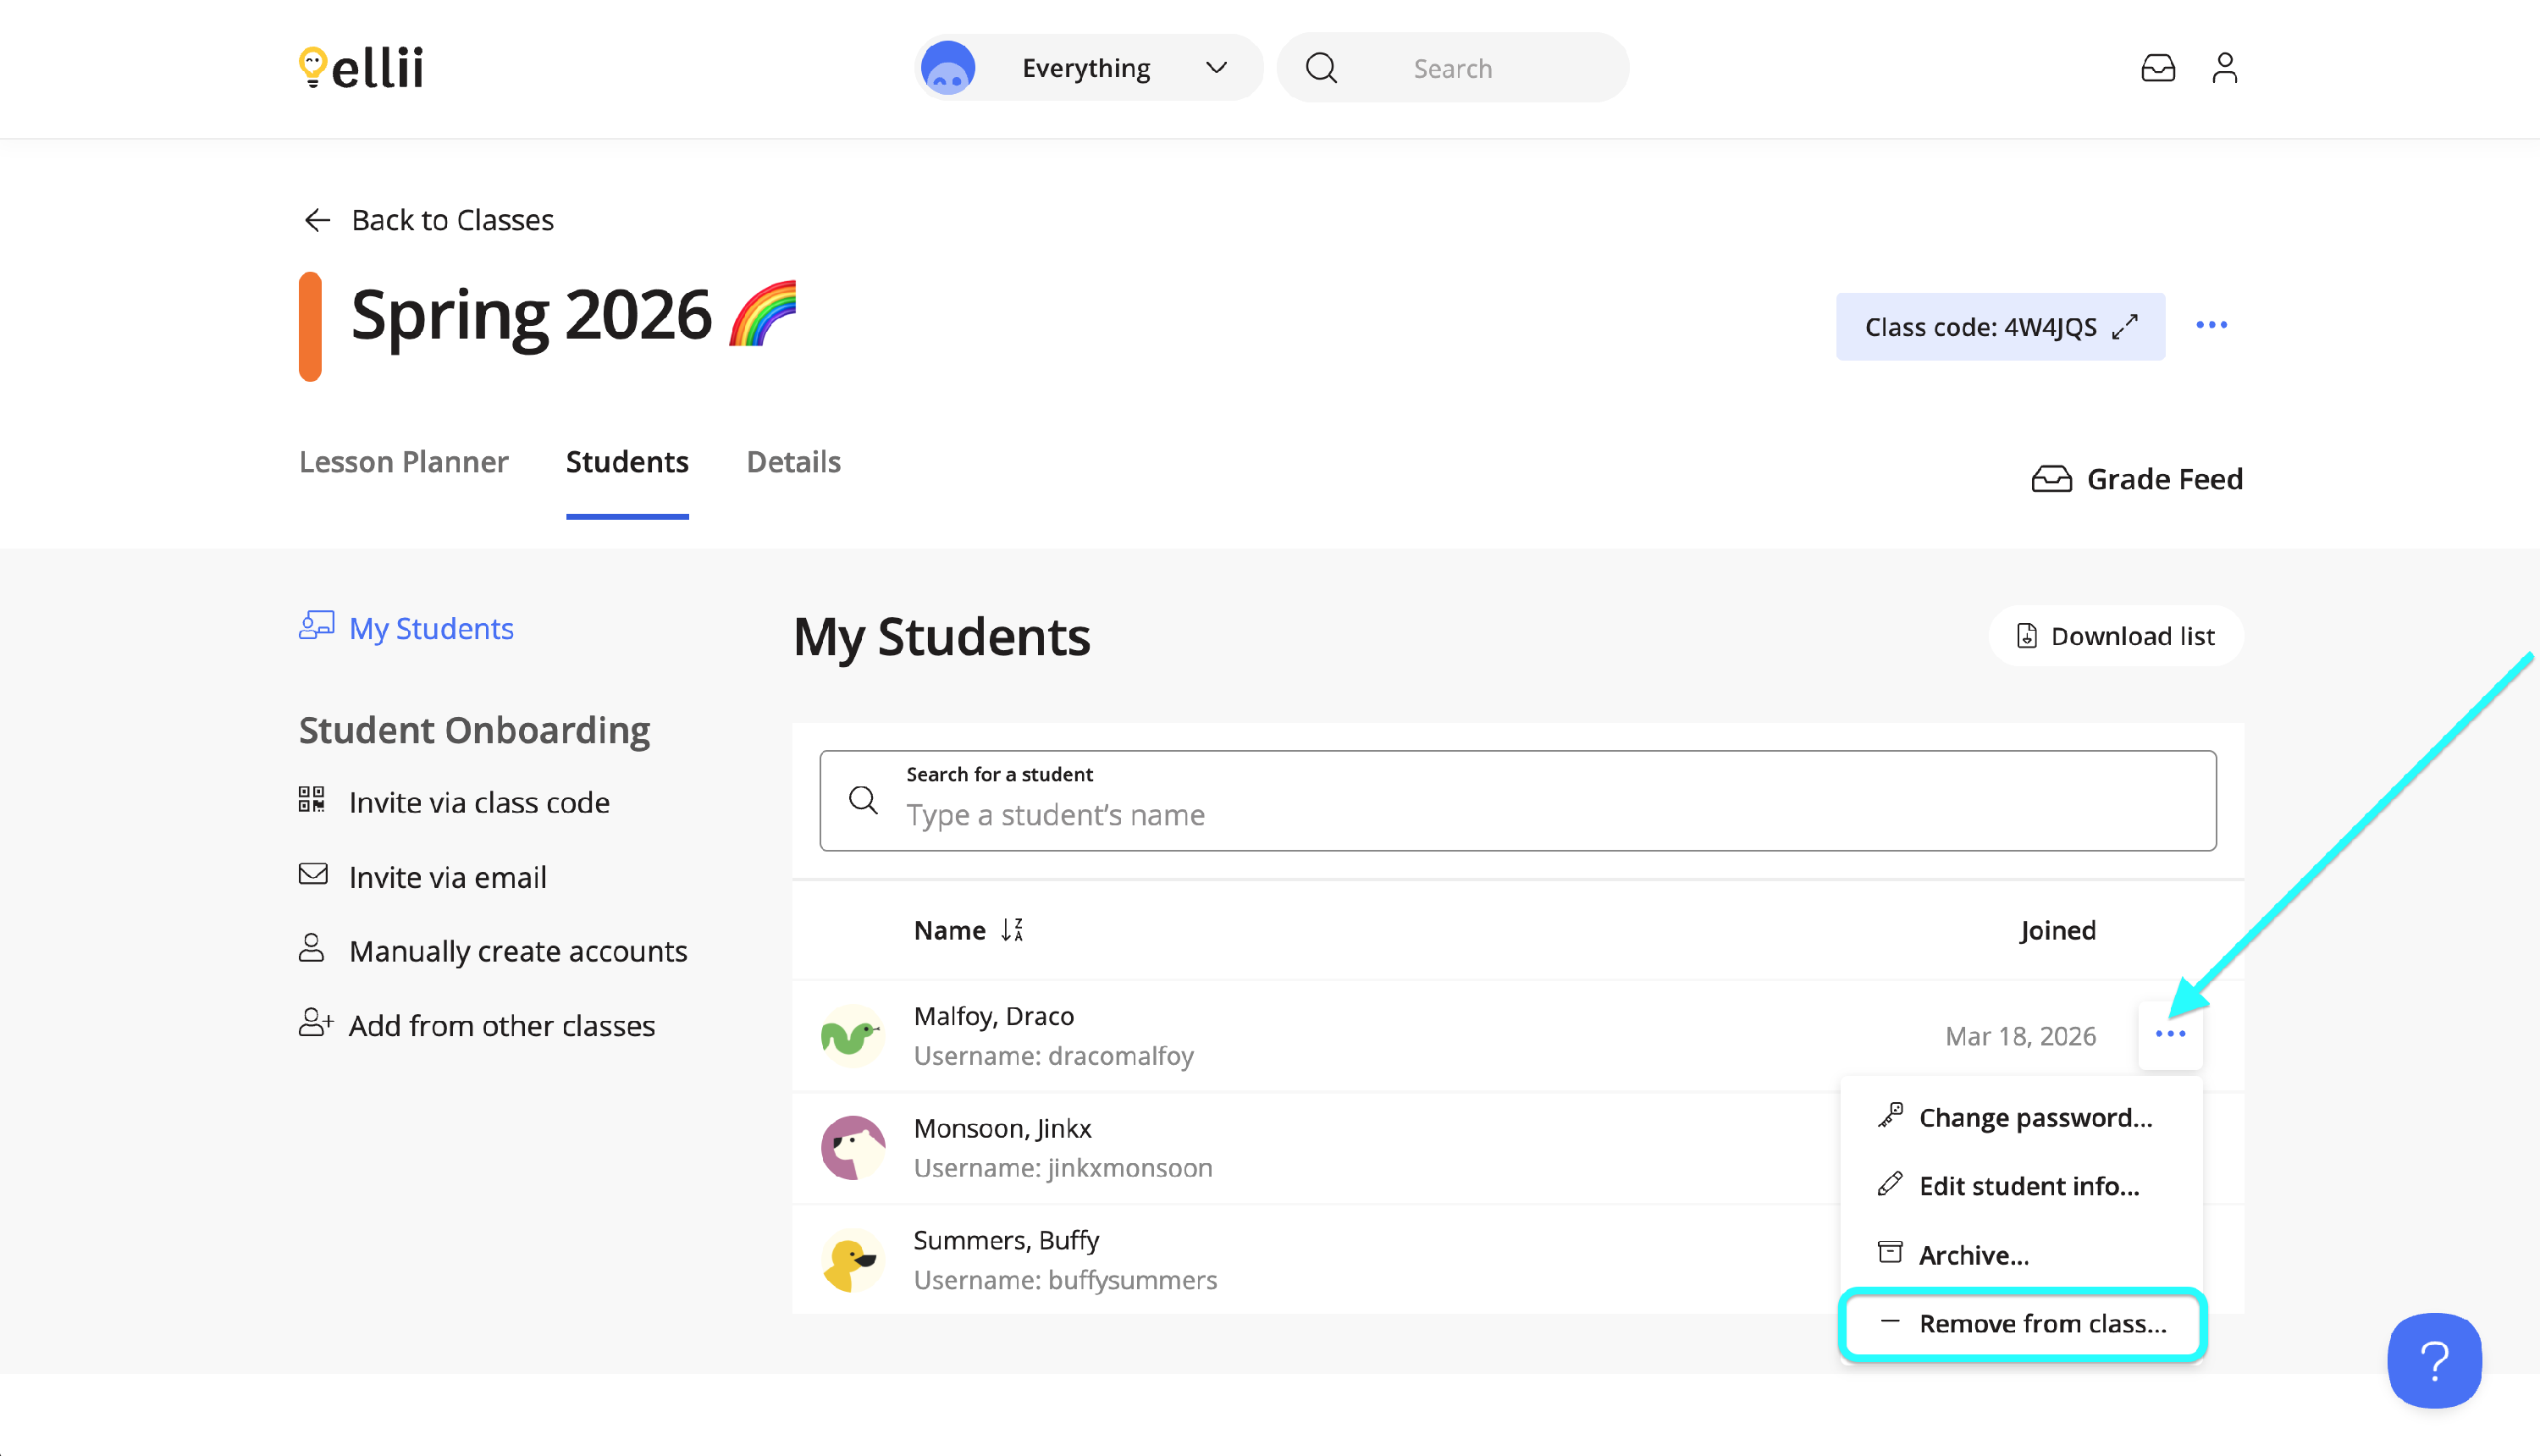Click the ellii logo
2540x1456 pixels.
click(x=361, y=68)
